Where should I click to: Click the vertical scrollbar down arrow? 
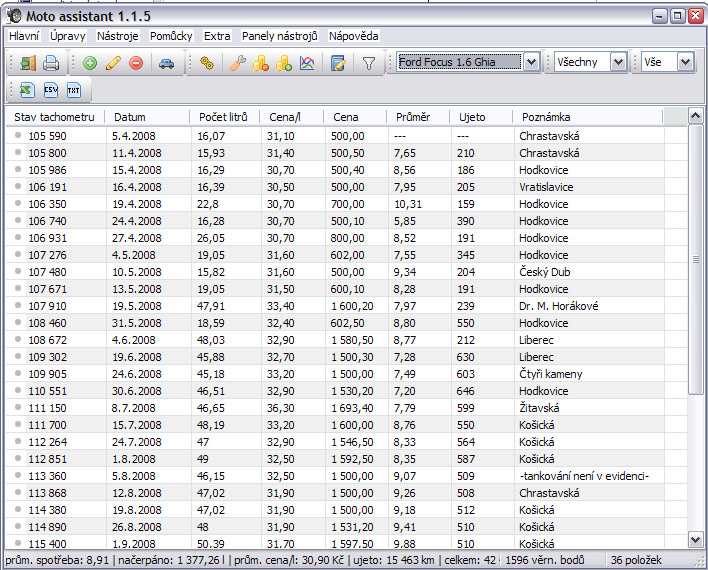pyautogui.click(x=696, y=537)
